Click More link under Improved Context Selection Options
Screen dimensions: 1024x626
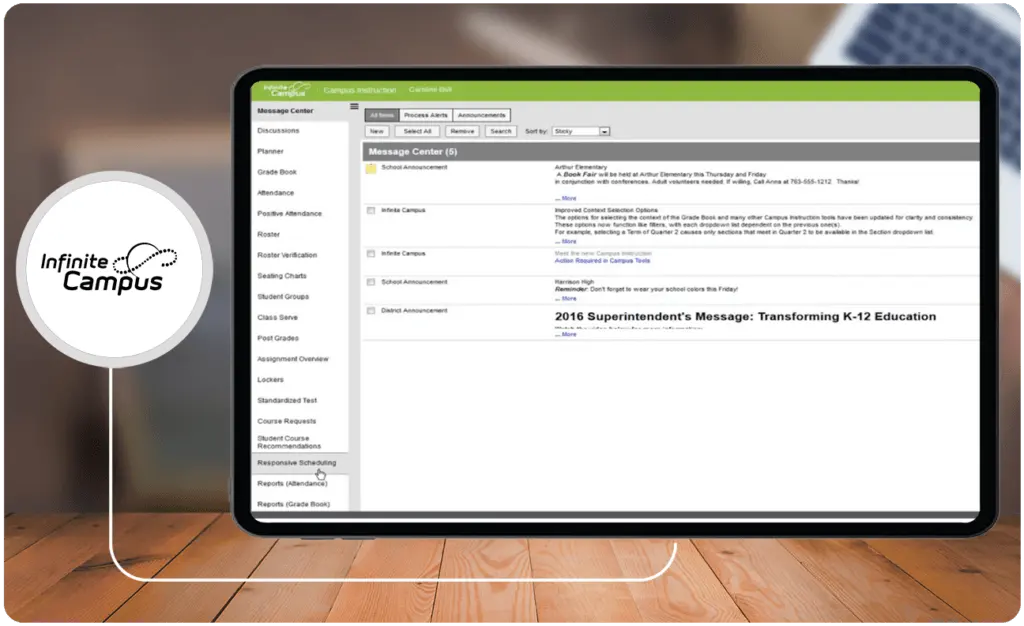566,242
